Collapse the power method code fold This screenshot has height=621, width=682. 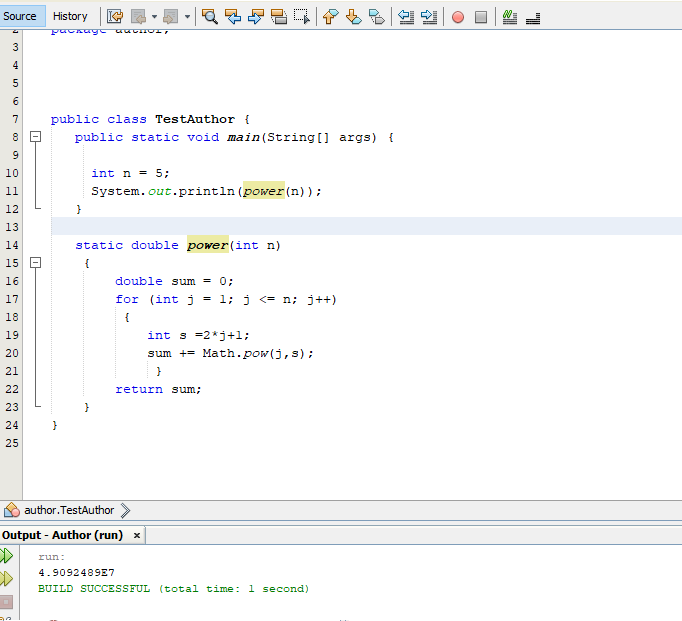tap(36, 263)
